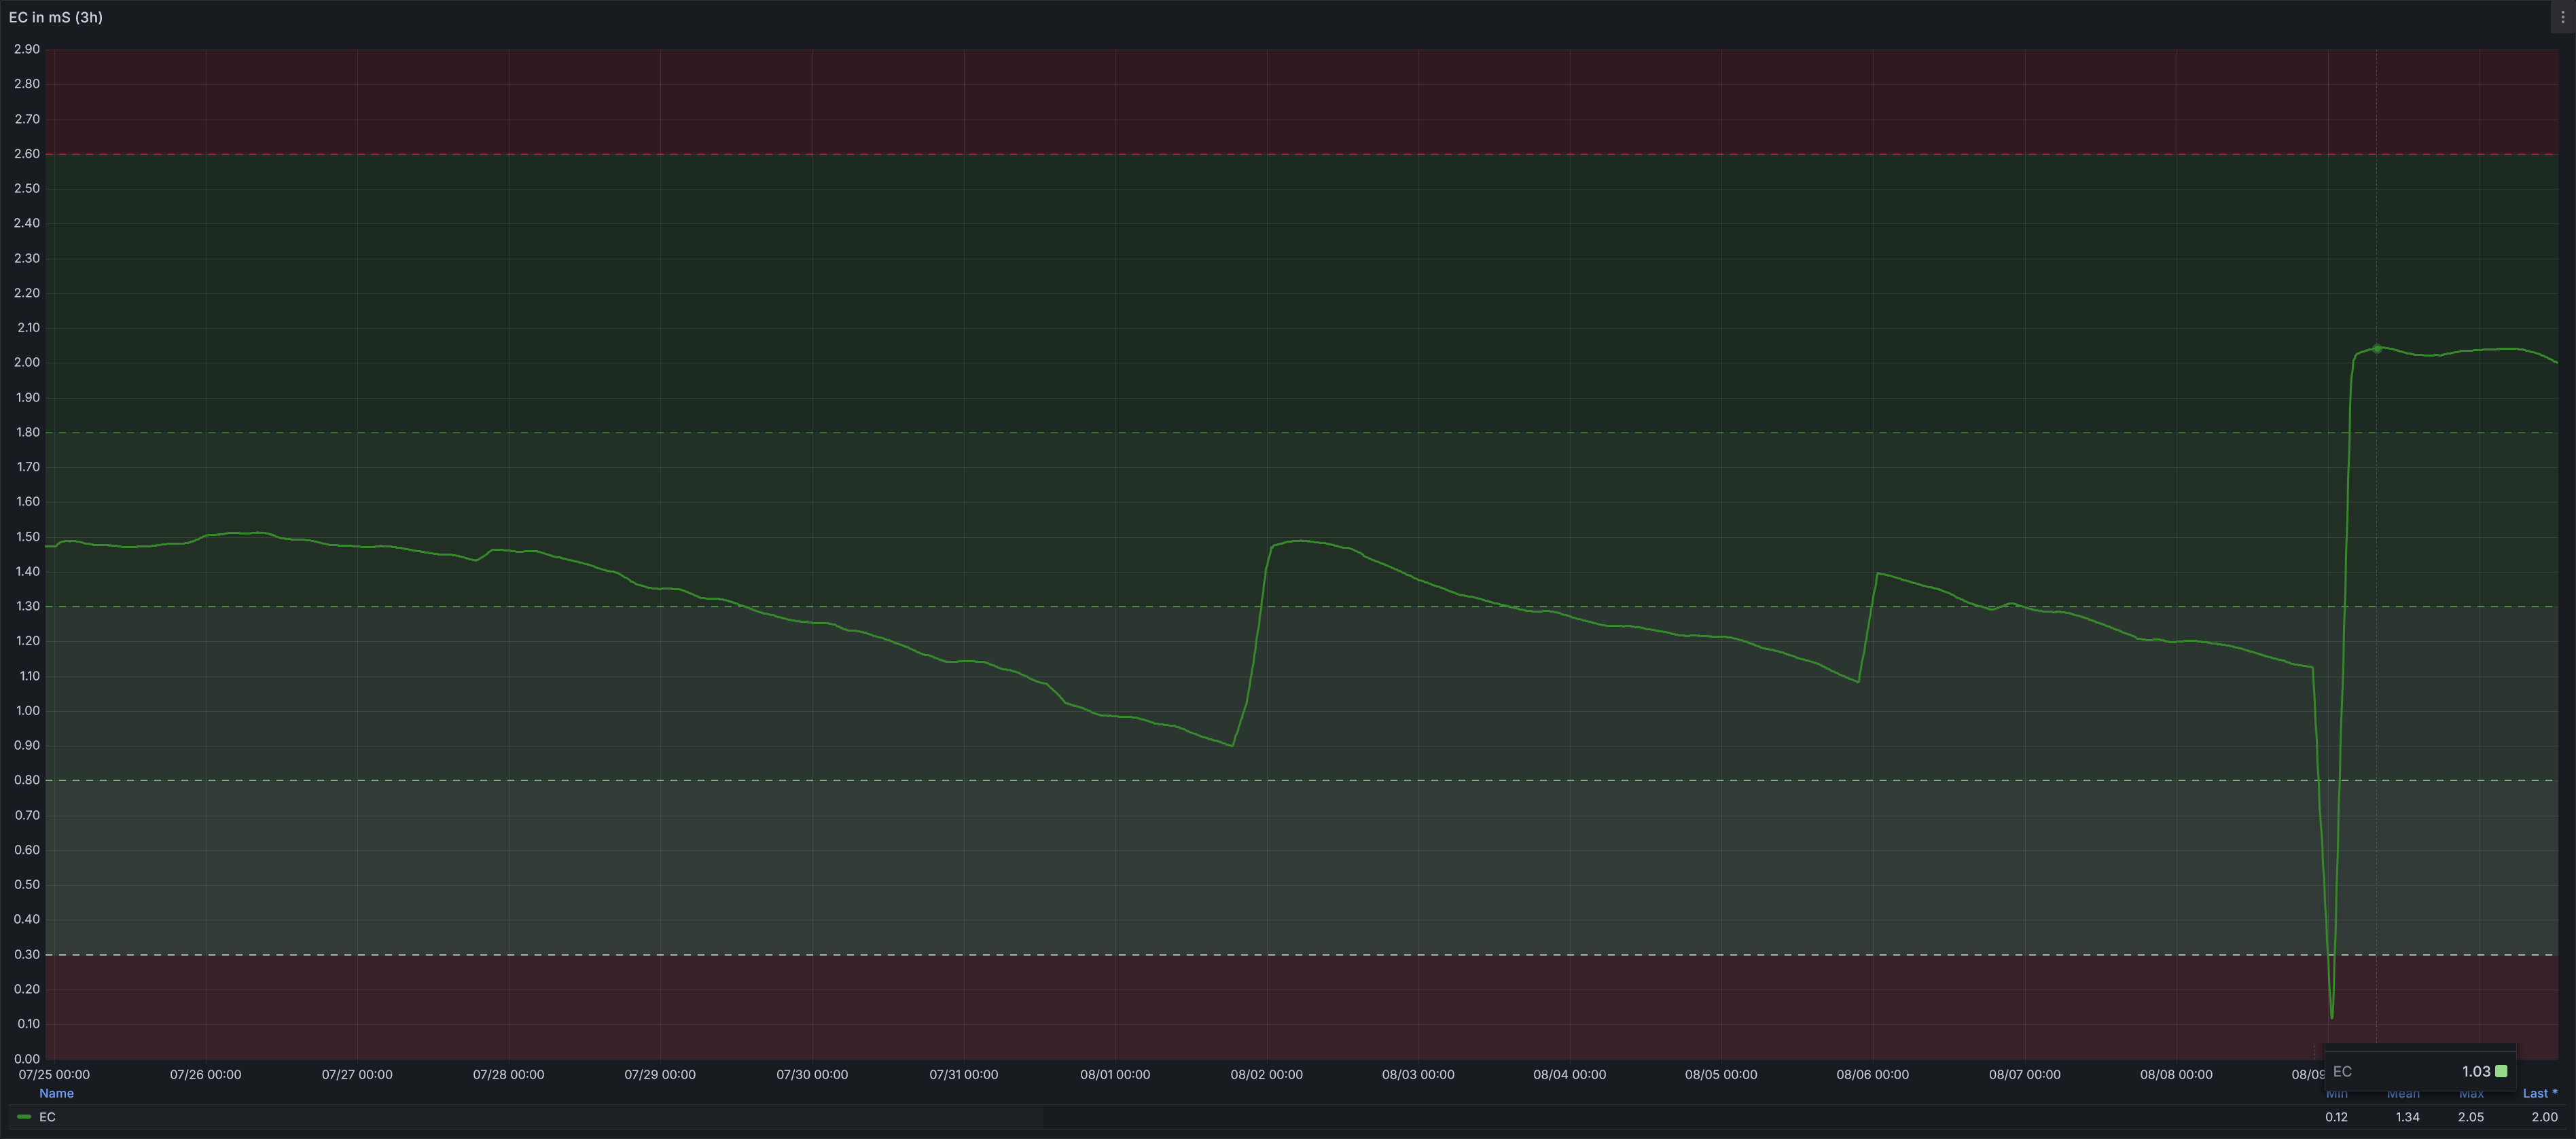2576x1139 pixels.
Task: Click the Last value 2.00 in legend
Action: click(2544, 1117)
